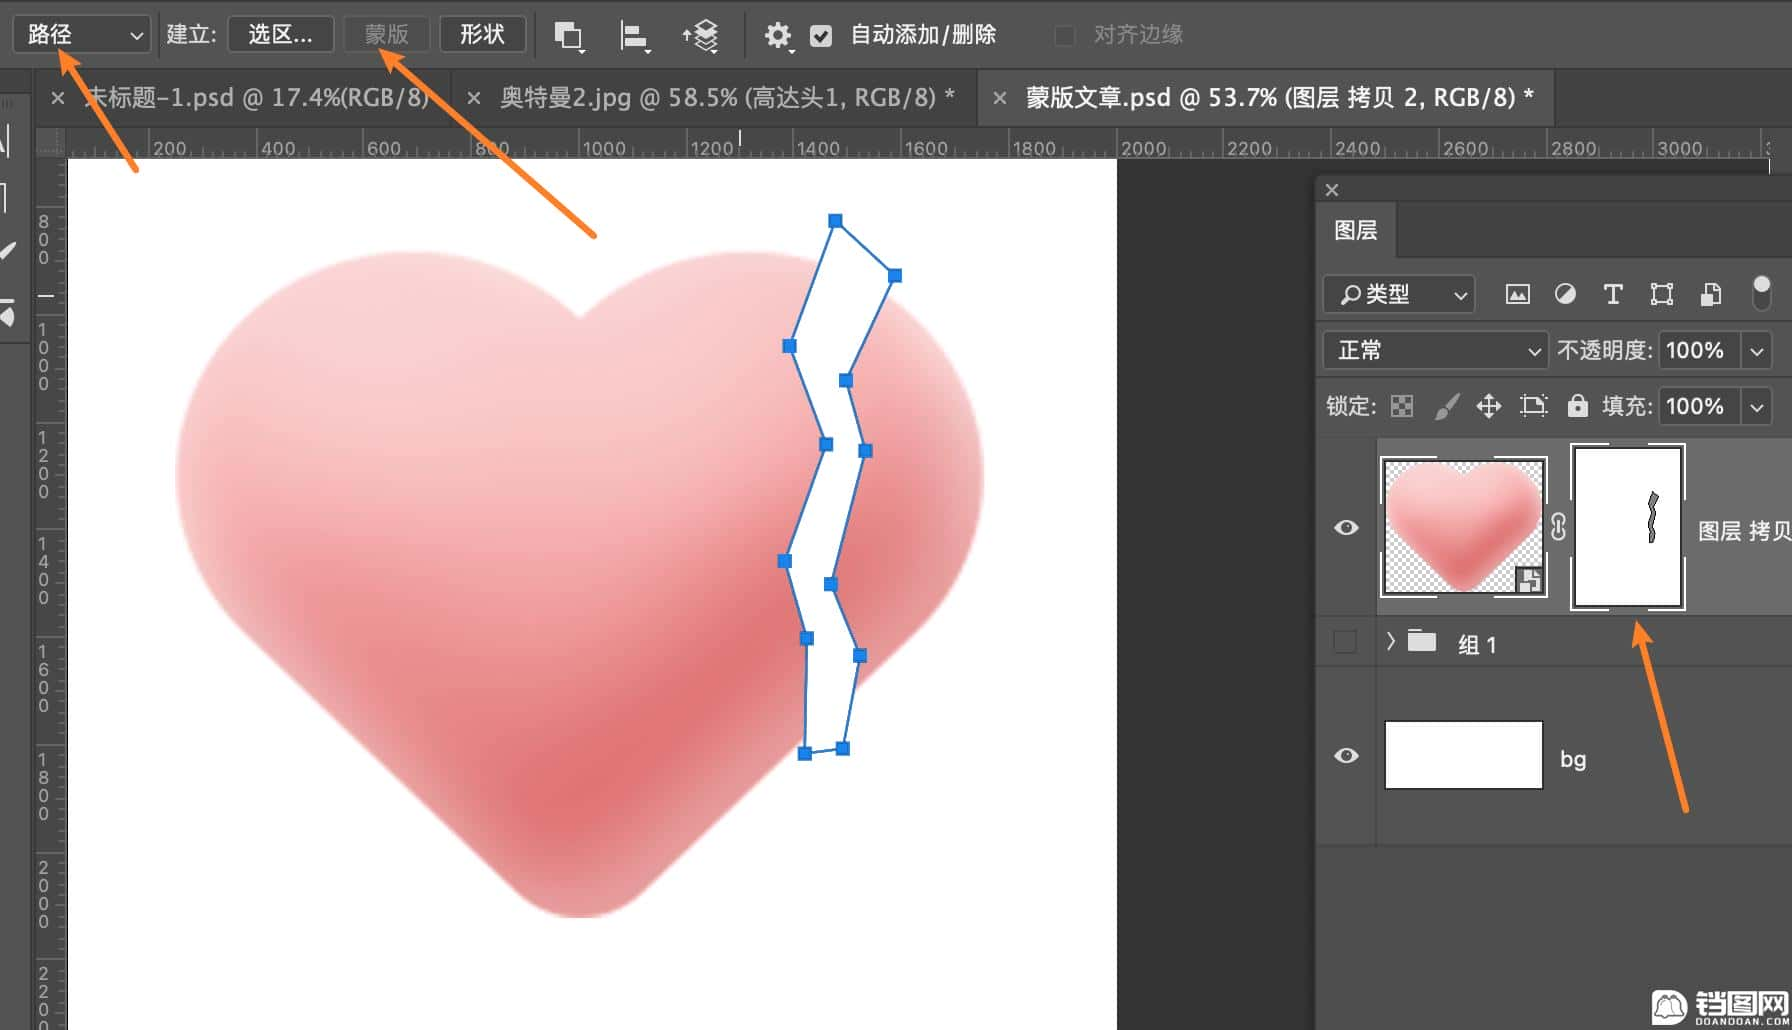Switch to the 奥特曼2.jpg document tab
Screen dimensions: 1792x1030
tap(727, 97)
